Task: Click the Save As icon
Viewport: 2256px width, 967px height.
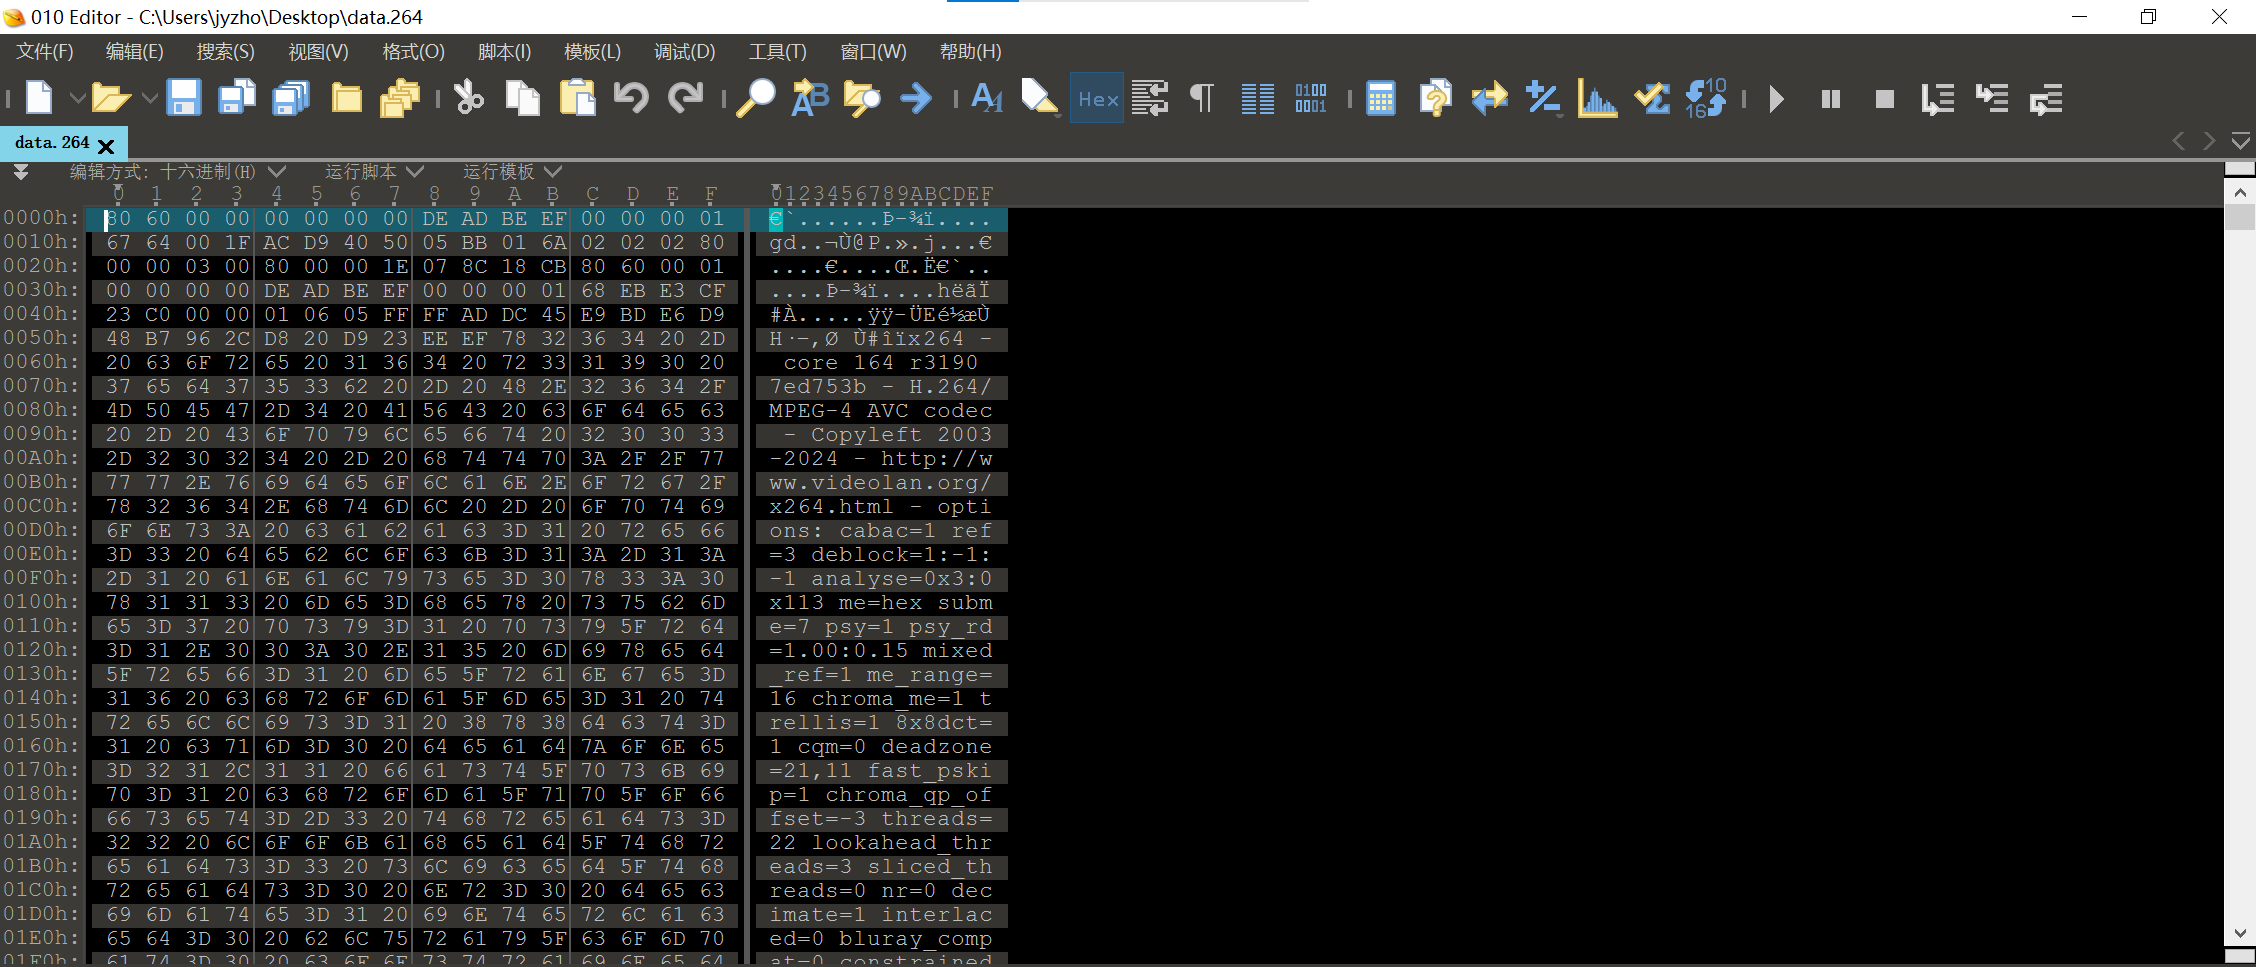Action: [238, 98]
